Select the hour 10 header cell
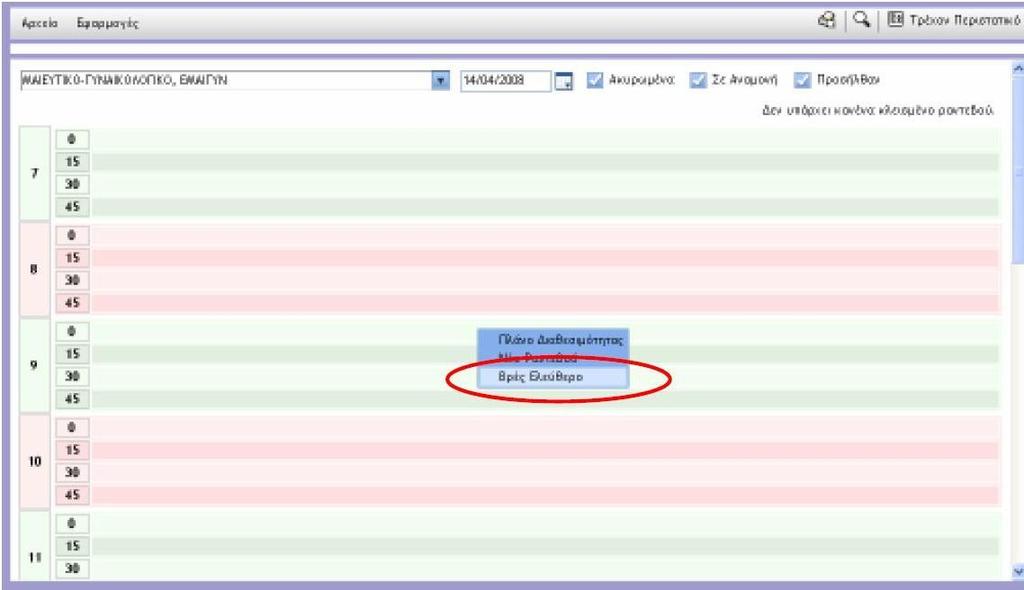Screen dimensions: 1024x590 pos(35,461)
